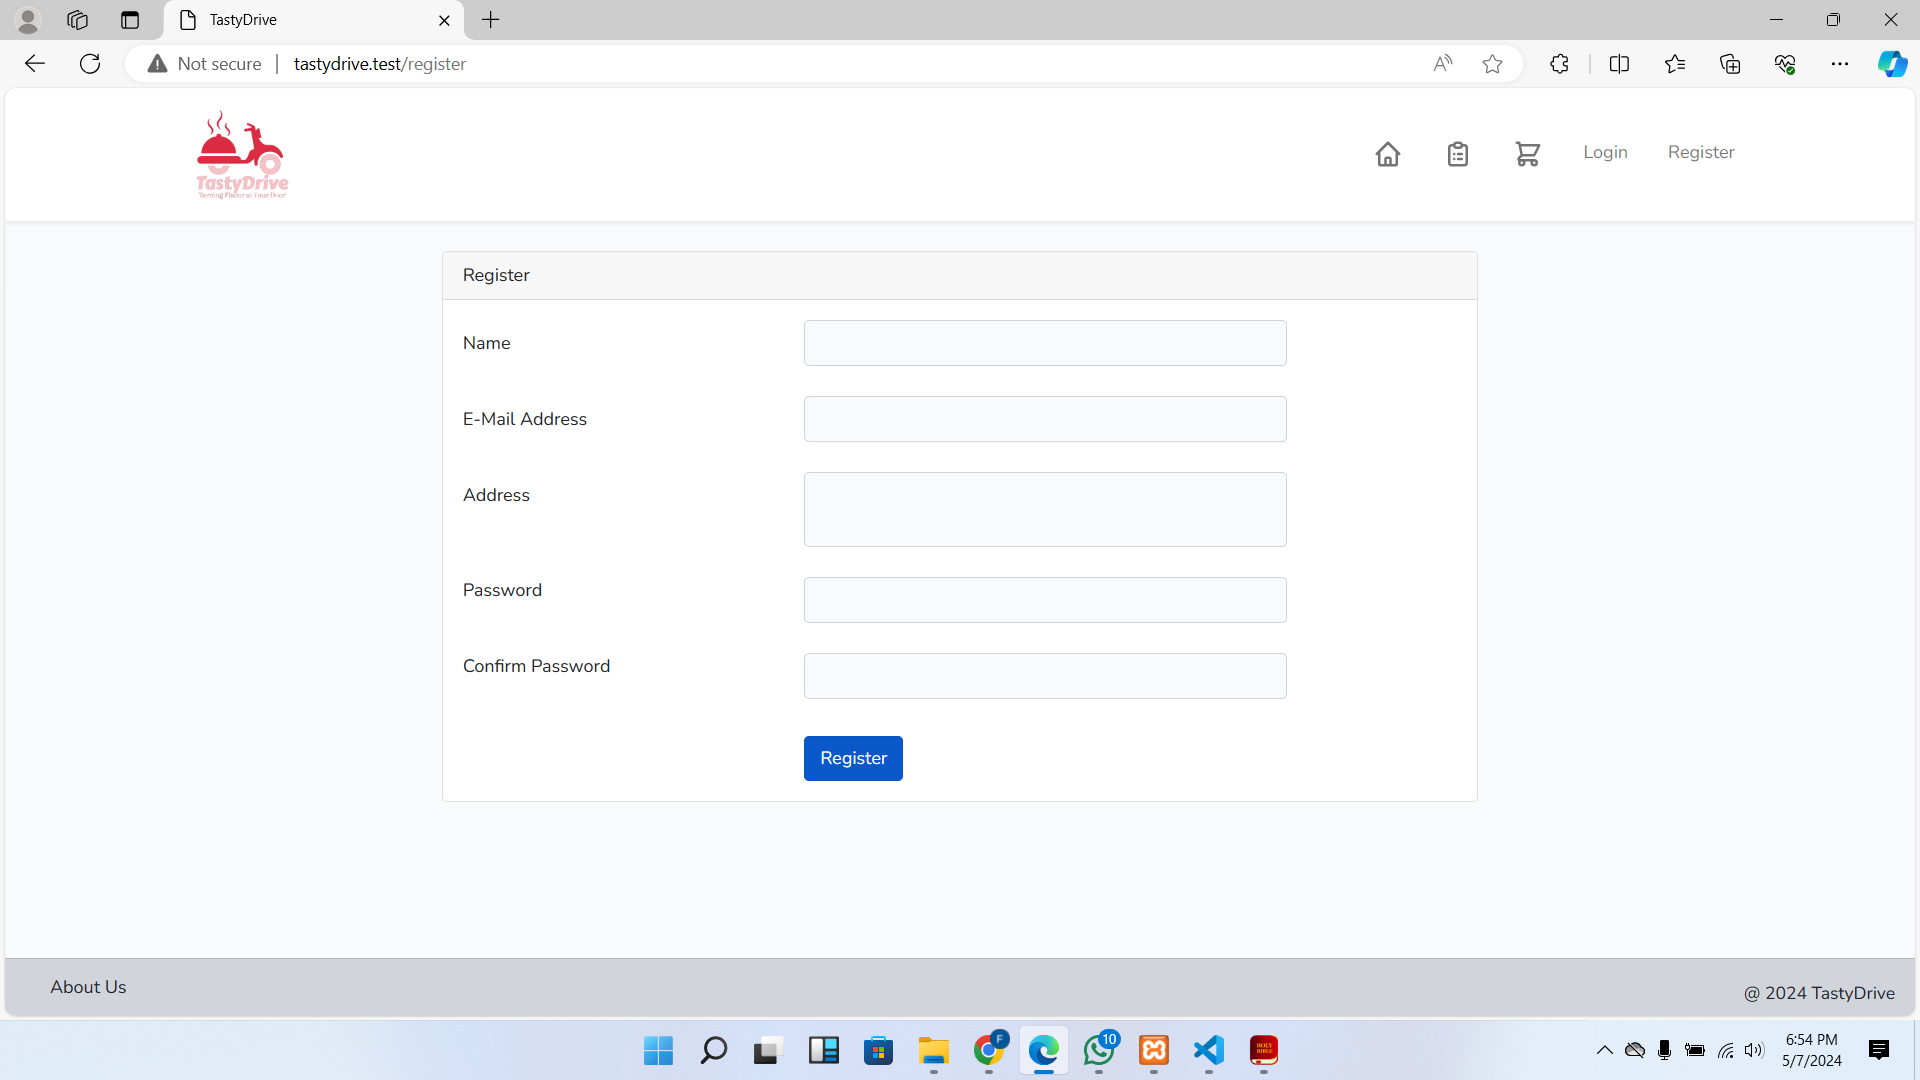Select the Password input field
Image resolution: width=1920 pixels, height=1080 pixels.
click(1044, 600)
